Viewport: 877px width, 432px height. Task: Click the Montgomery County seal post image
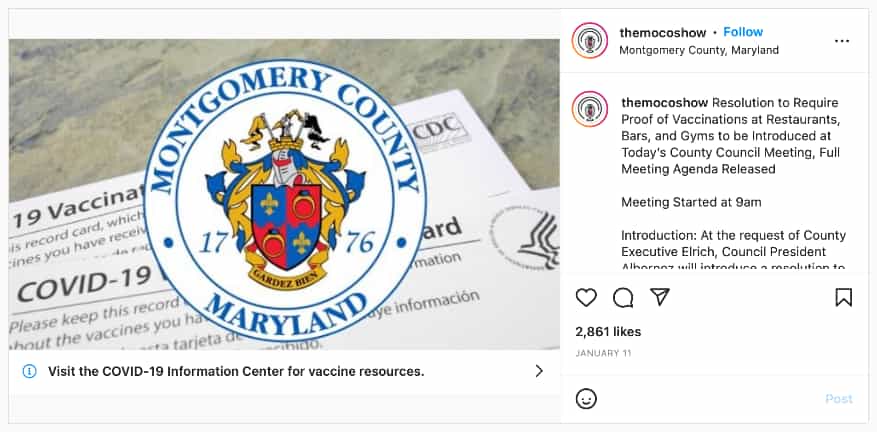pyautogui.click(x=284, y=195)
